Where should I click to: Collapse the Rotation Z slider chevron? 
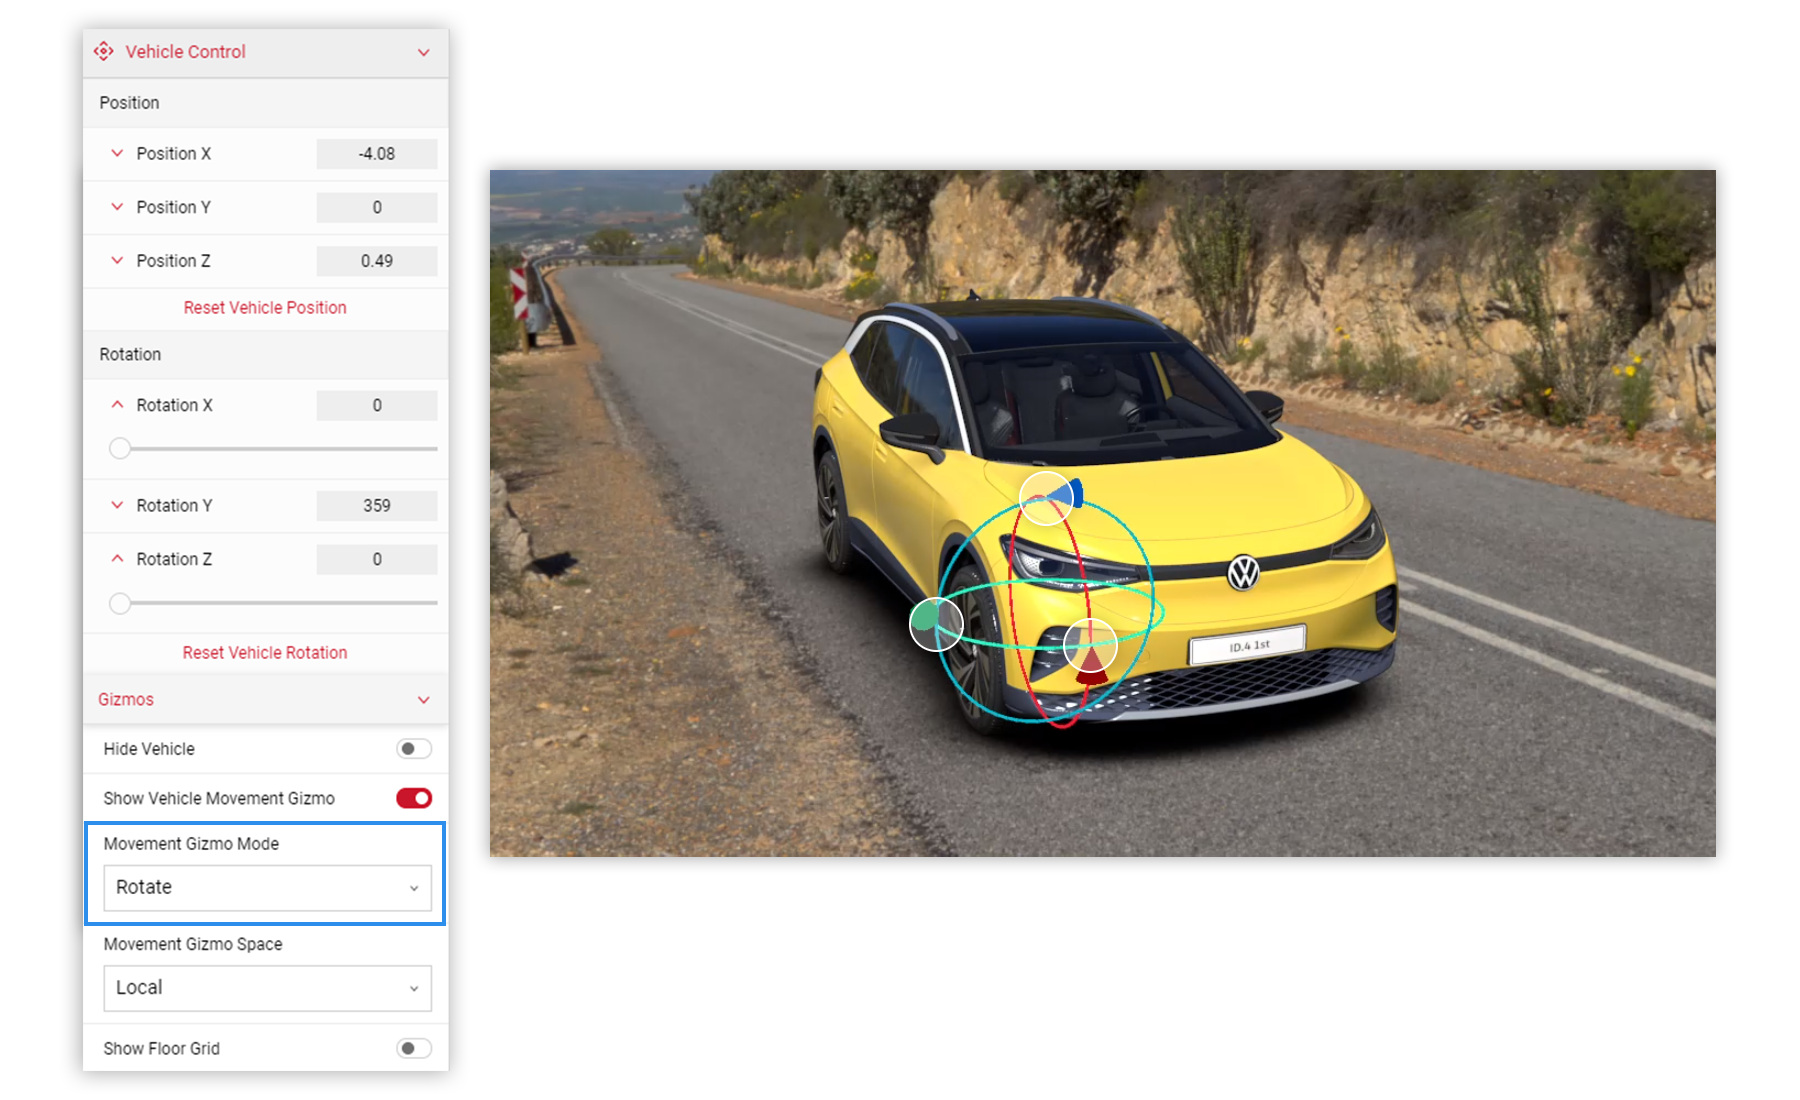[x=117, y=559]
